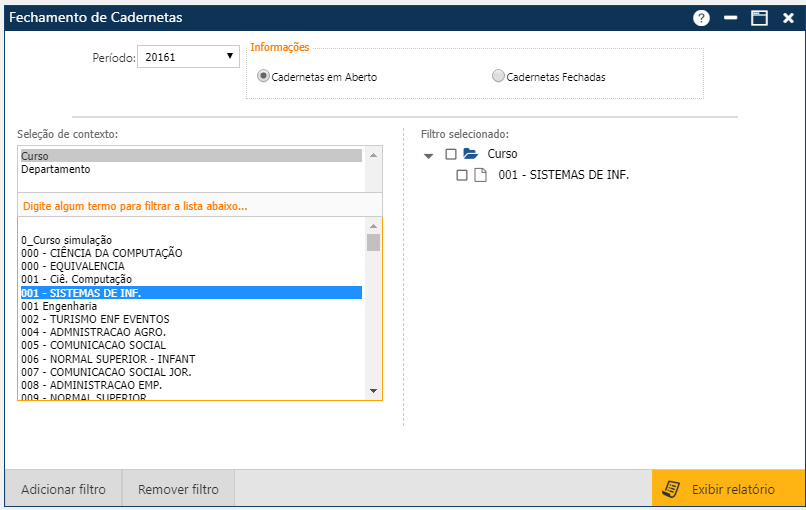Viewport: 806px width, 510px height.
Task: Choose Departamento in the context selection
Action: tap(56, 170)
